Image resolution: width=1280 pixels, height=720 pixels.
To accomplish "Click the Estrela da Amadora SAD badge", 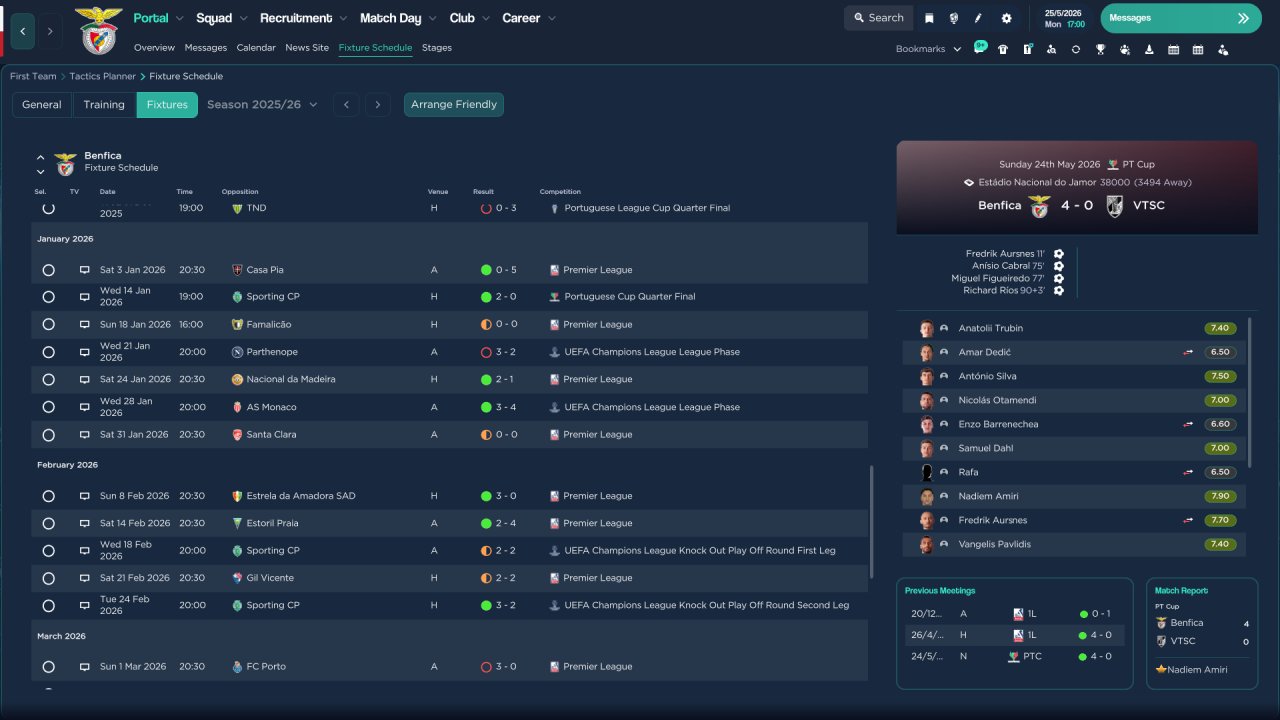I will coord(237,496).
